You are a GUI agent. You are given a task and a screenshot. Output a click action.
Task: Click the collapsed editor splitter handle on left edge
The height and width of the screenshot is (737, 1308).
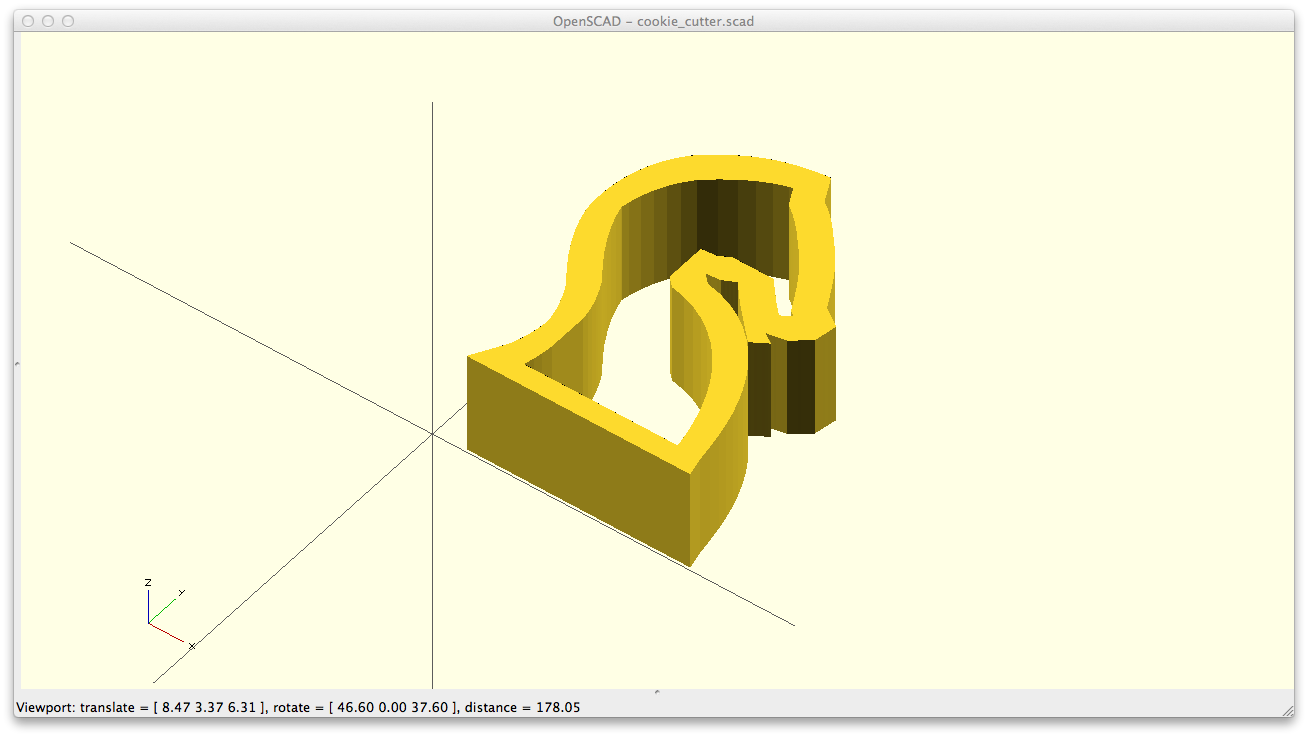click(17, 363)
